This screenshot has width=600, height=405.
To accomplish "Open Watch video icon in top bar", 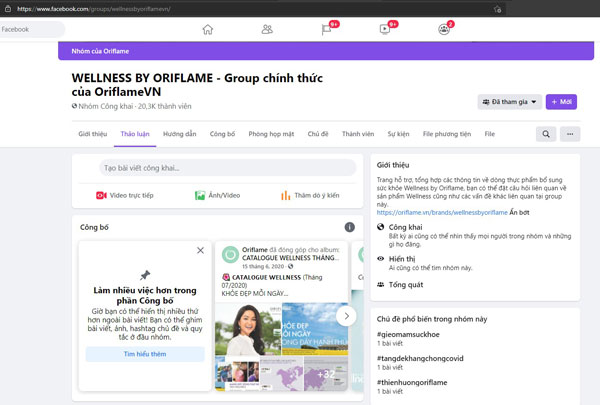I will 385,29.
